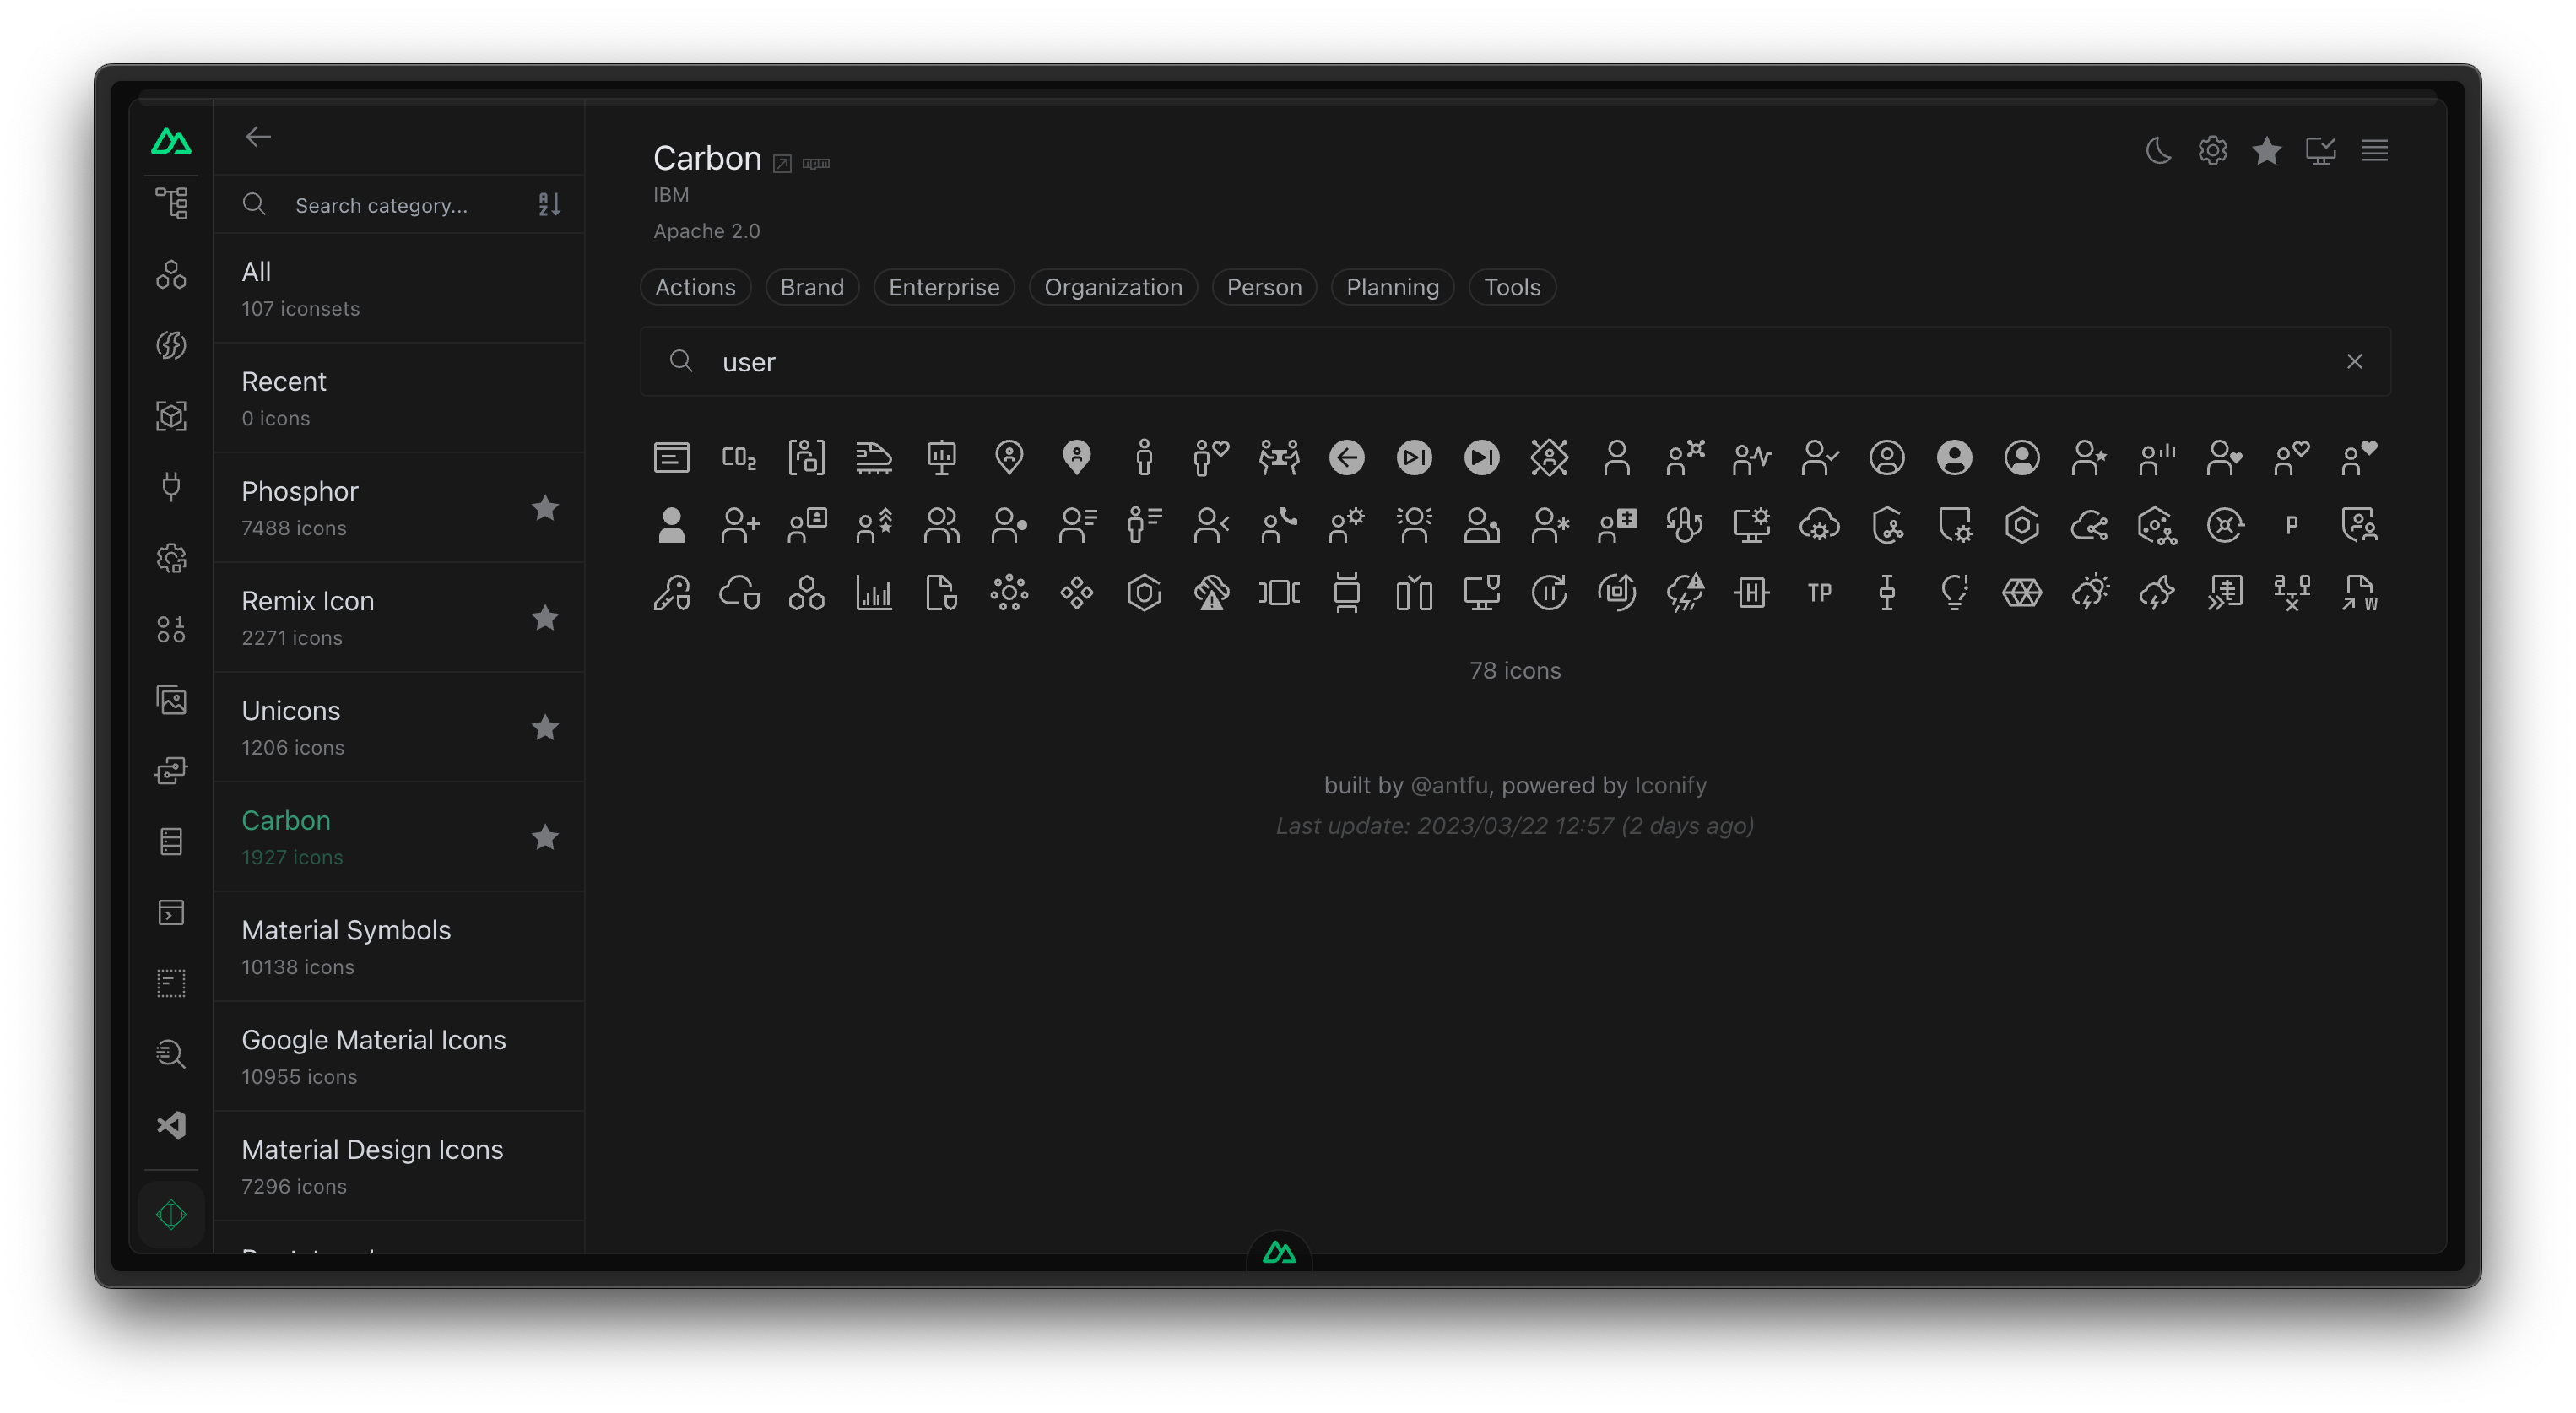This screenshot has height=1413, width=2576.
Task: Open the VS Code icon in the sidebar
Action: pyautogui.click(x=171, y=1125)
